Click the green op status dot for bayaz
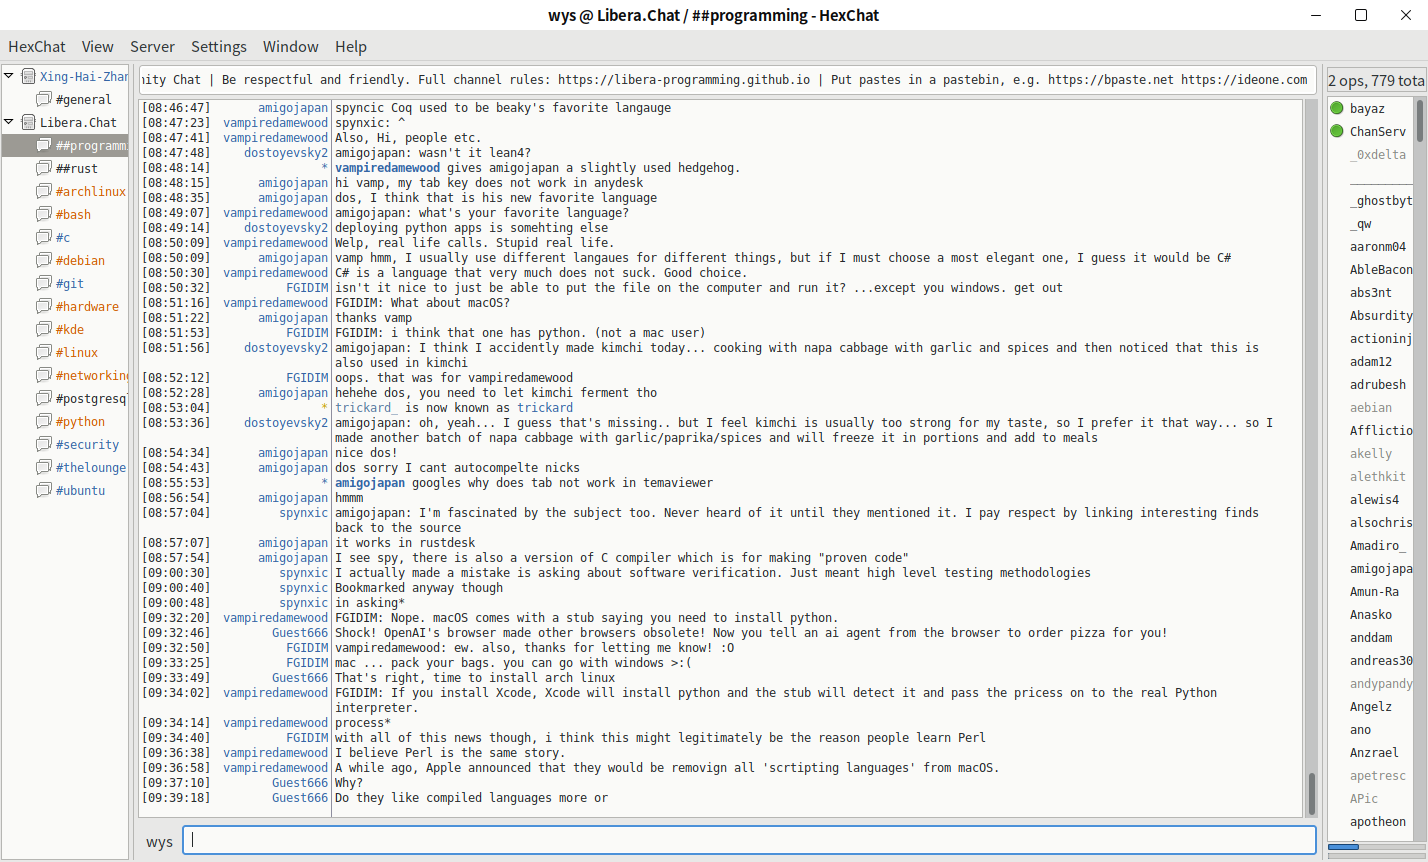 coord(1337,108)
